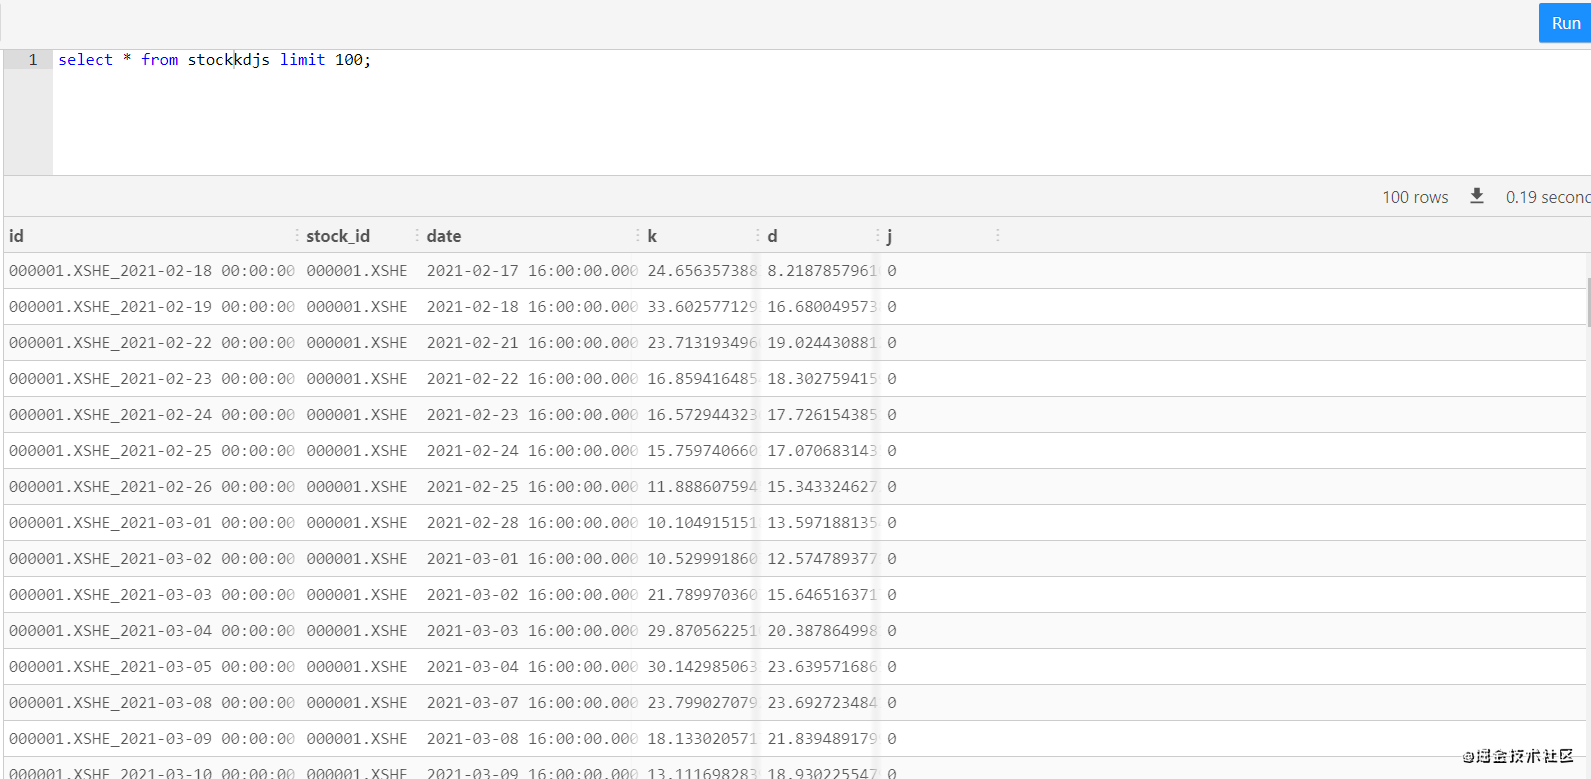Click the id column resize handle
The width and height of the screenshot is (1591, 779).
coord(297,235)
